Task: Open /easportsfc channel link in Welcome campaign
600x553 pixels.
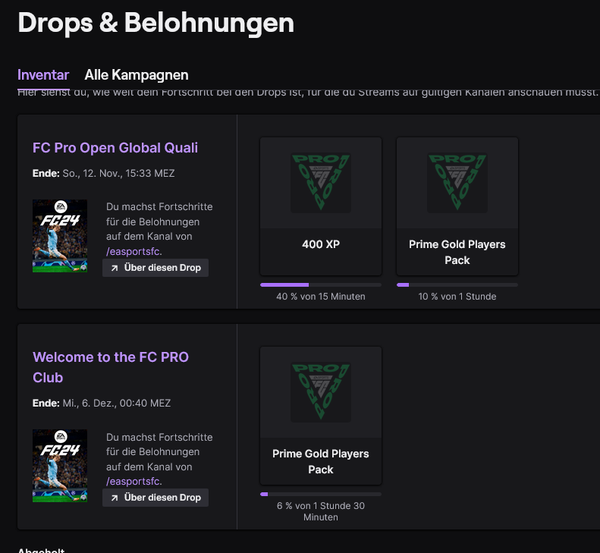Action: (x=134, y=481)
